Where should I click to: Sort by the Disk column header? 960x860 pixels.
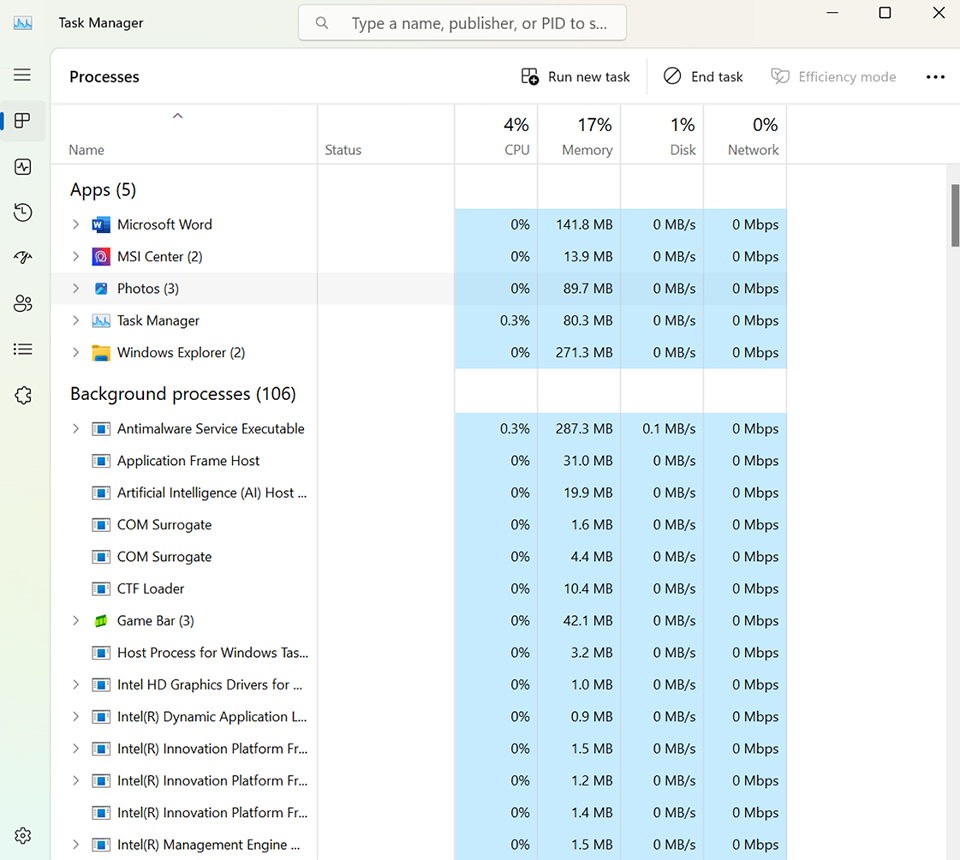pos(662,135)
